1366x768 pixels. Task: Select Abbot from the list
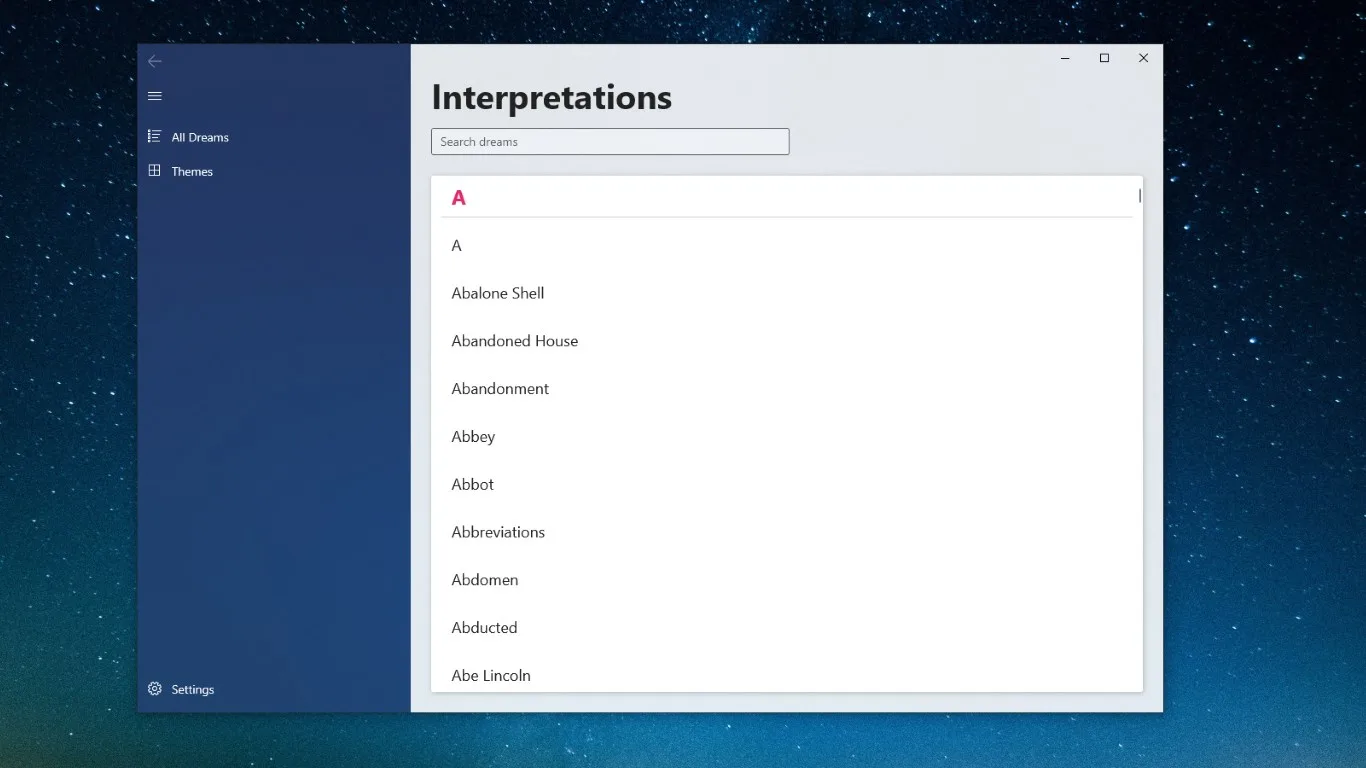[787, 485]
